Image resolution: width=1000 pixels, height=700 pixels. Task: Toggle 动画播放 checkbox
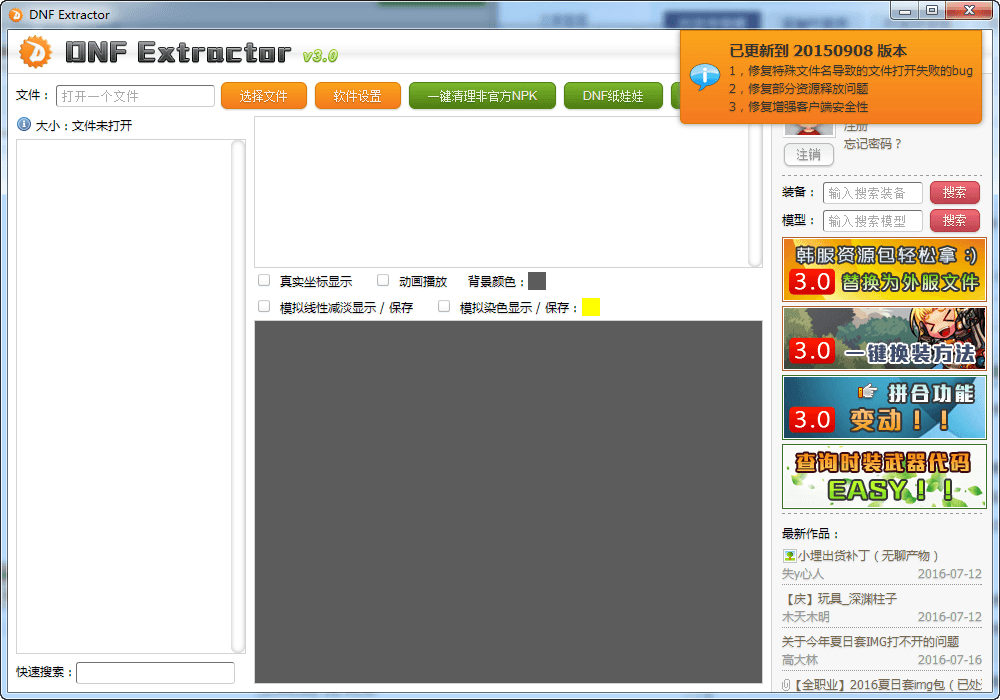pos(383,281)
